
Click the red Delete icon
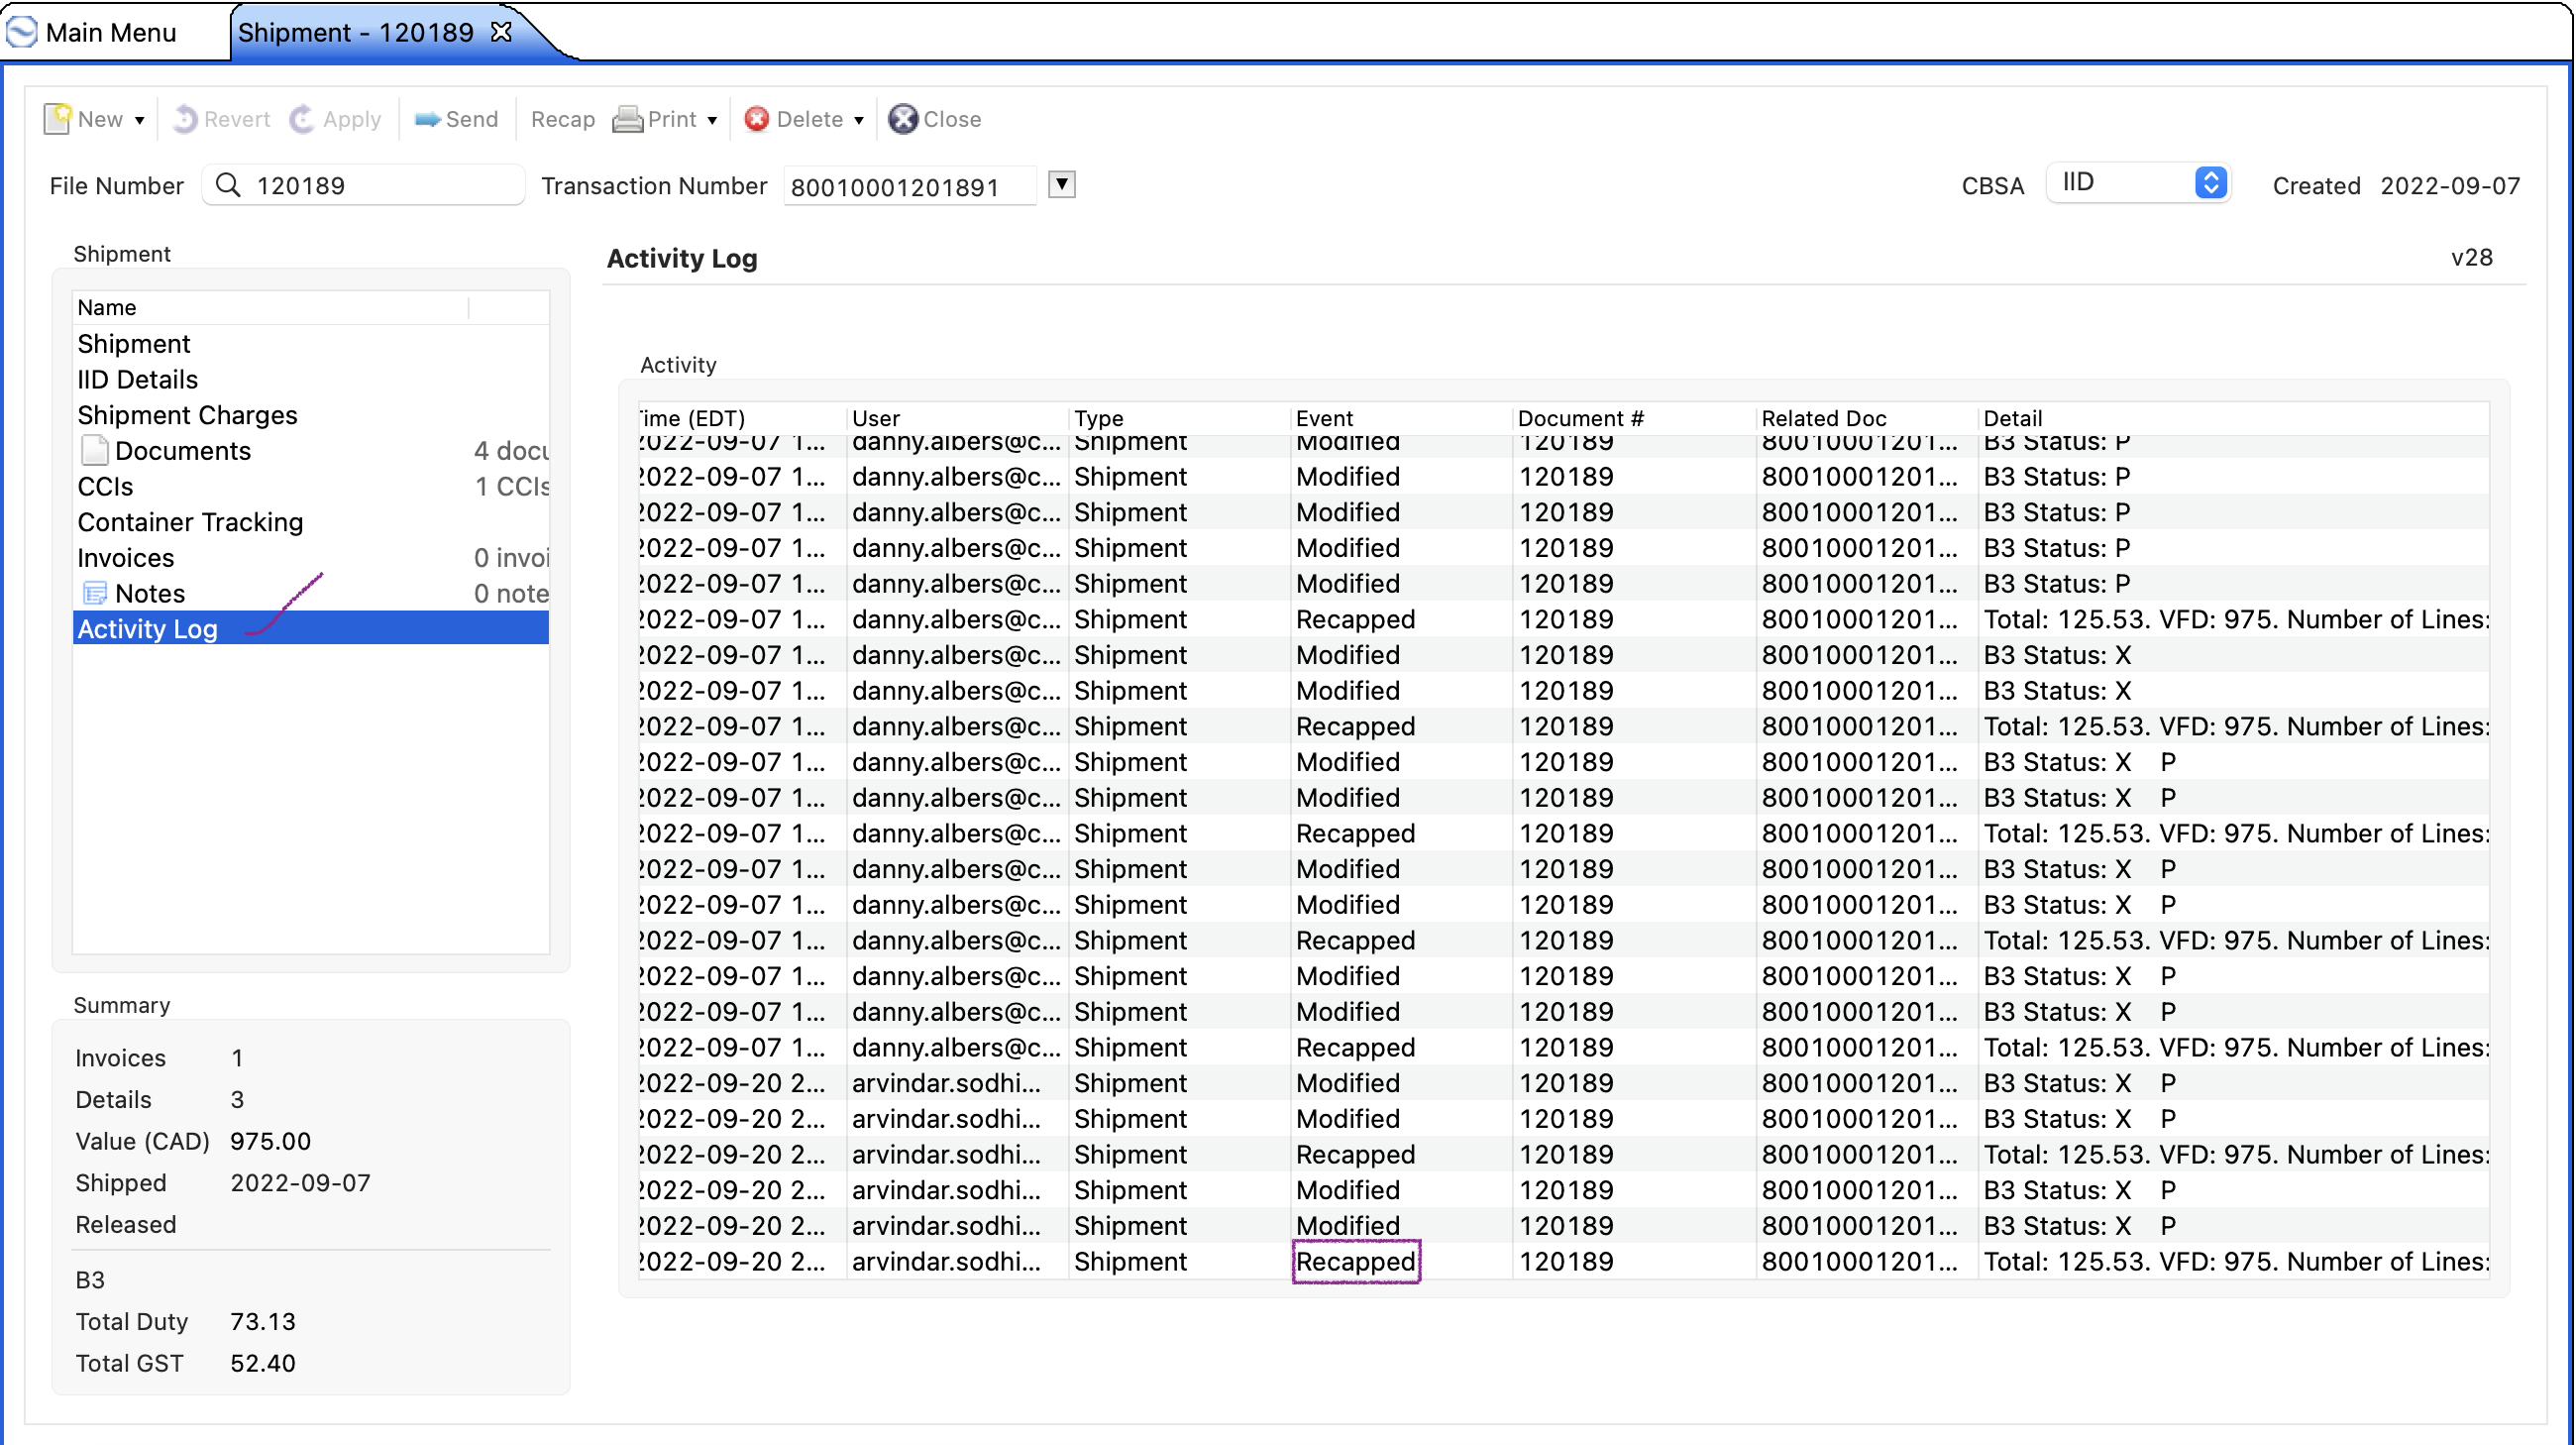click(757, 119)
